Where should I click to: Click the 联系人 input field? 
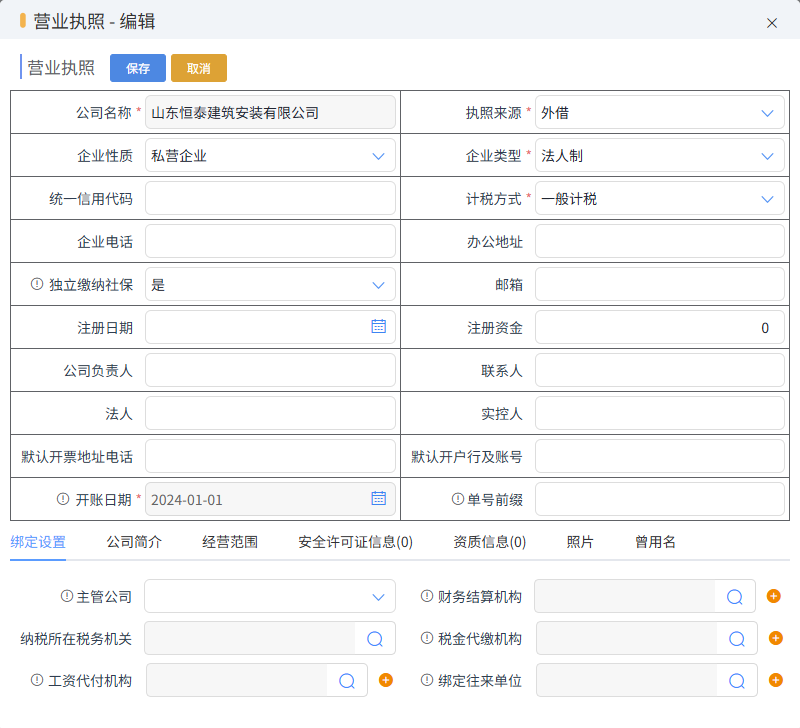tap(659, 370)
